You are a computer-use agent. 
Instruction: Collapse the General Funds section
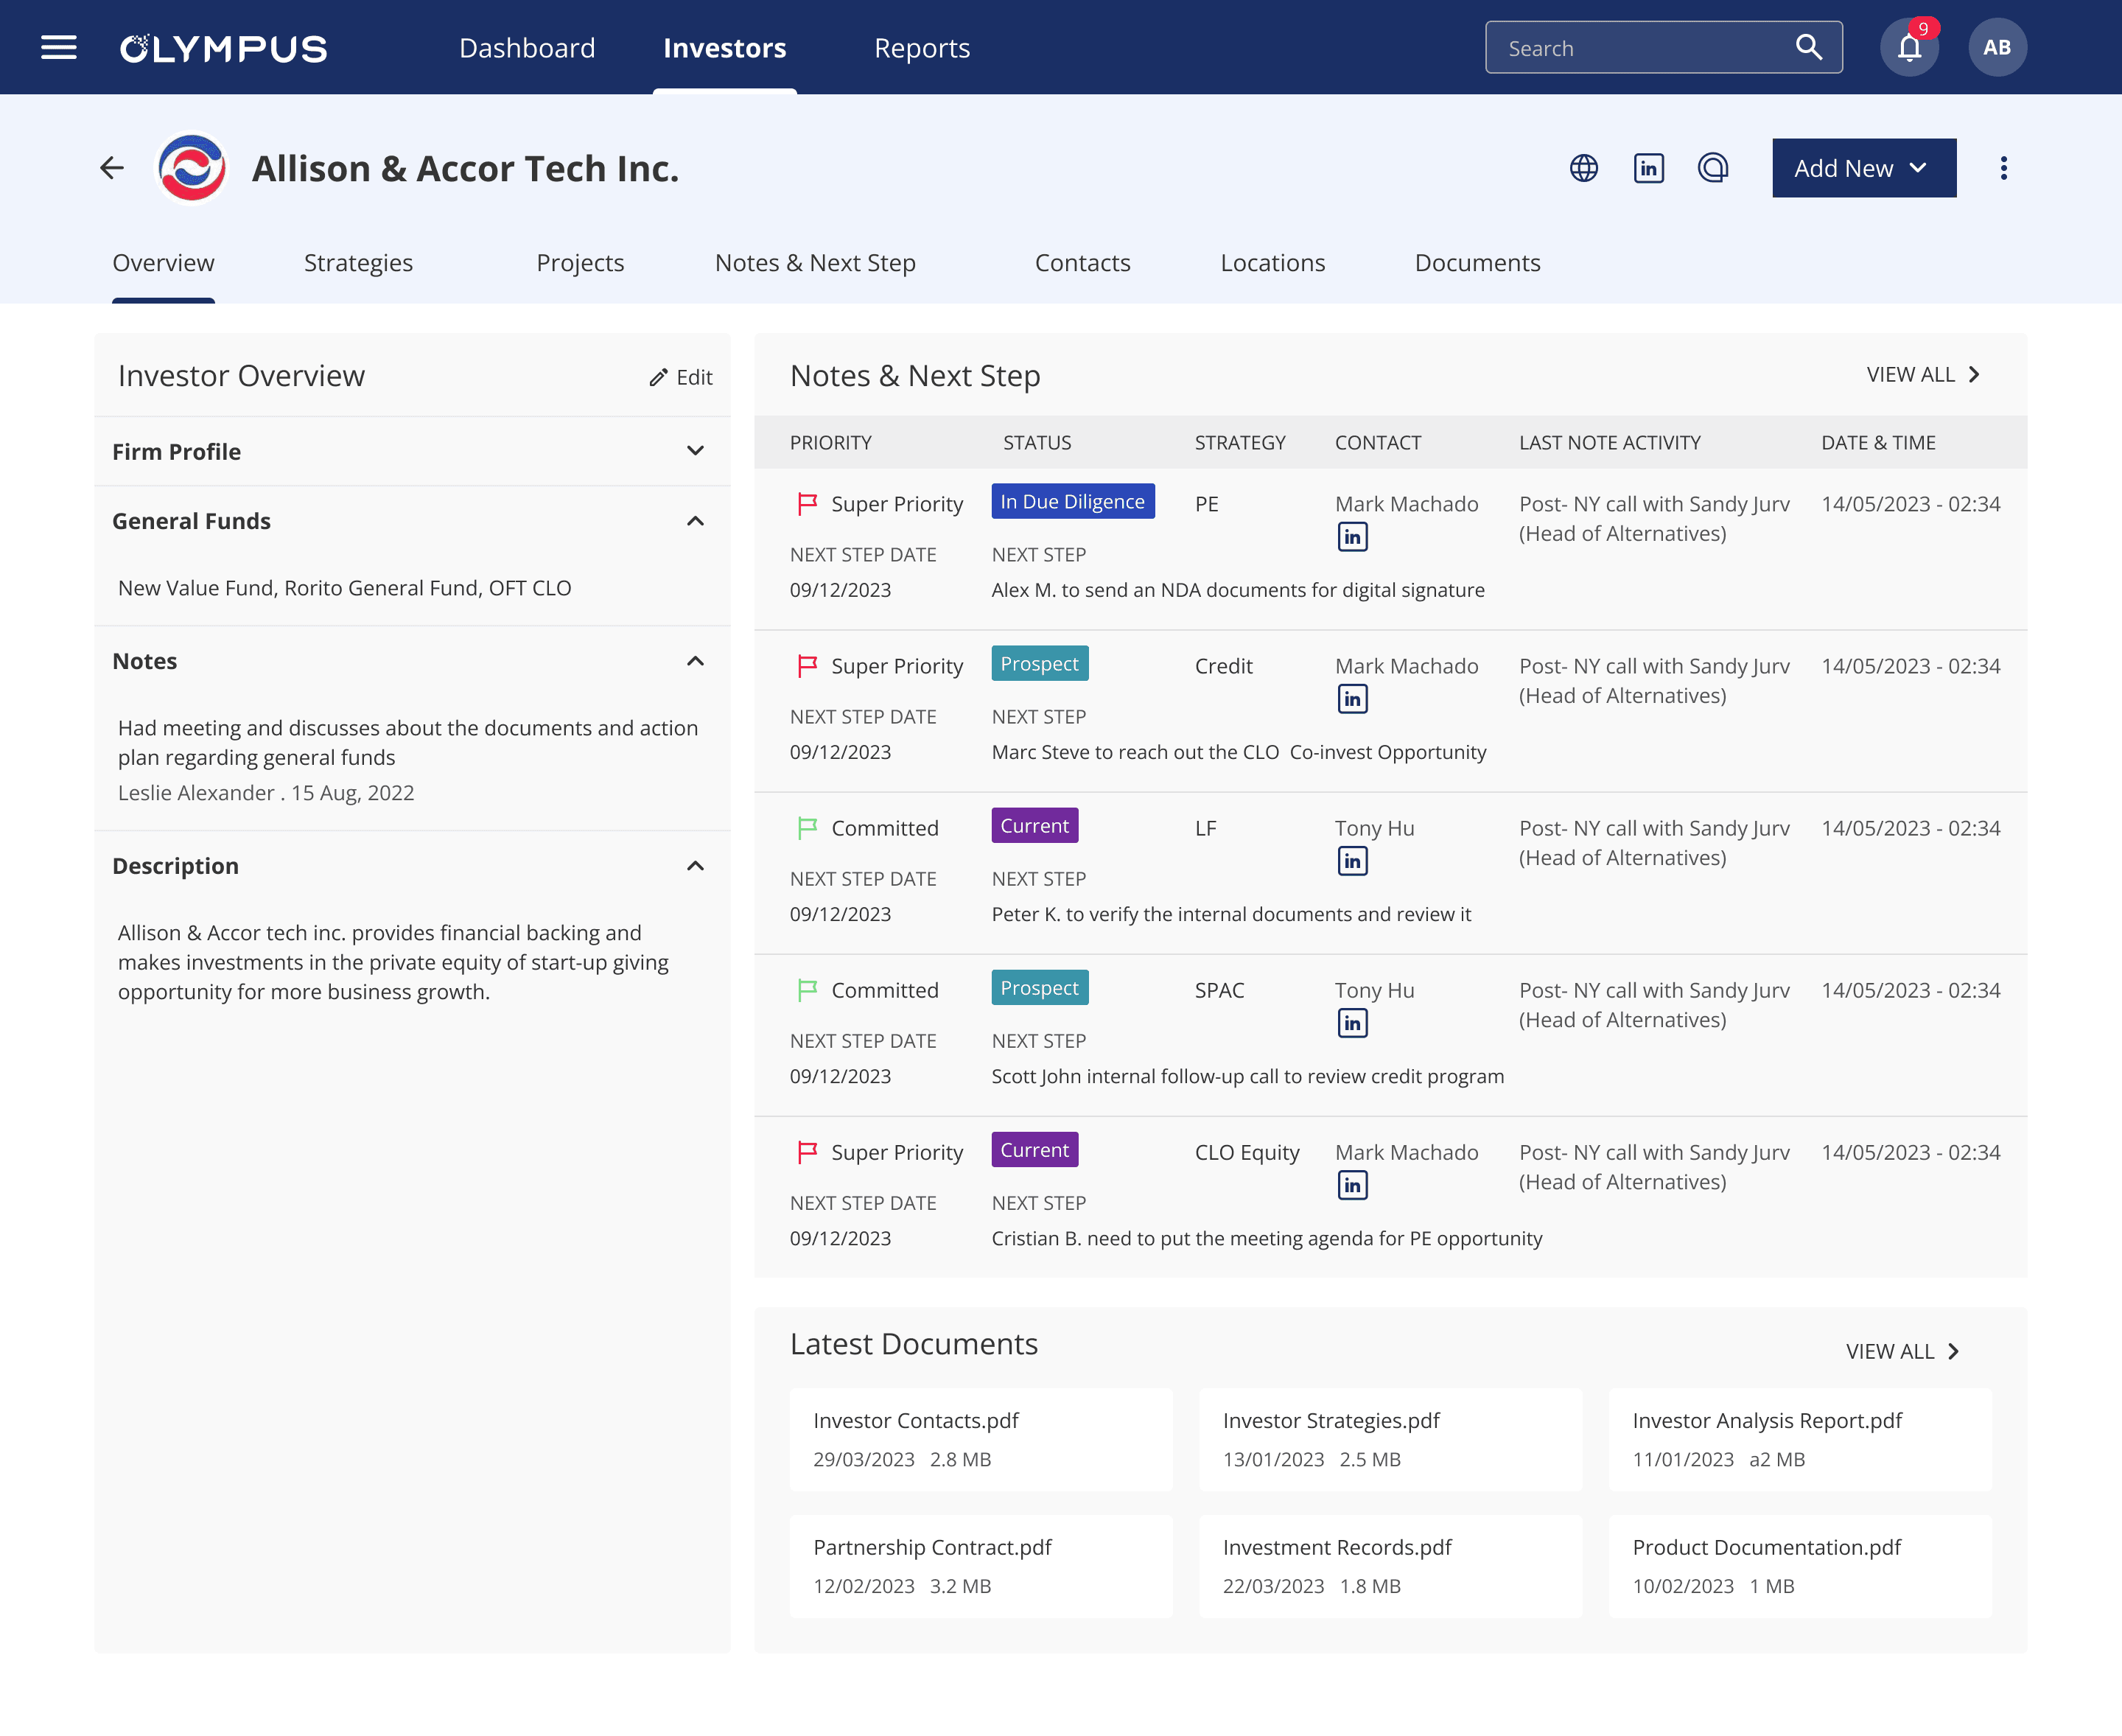[x=695, y=521]
